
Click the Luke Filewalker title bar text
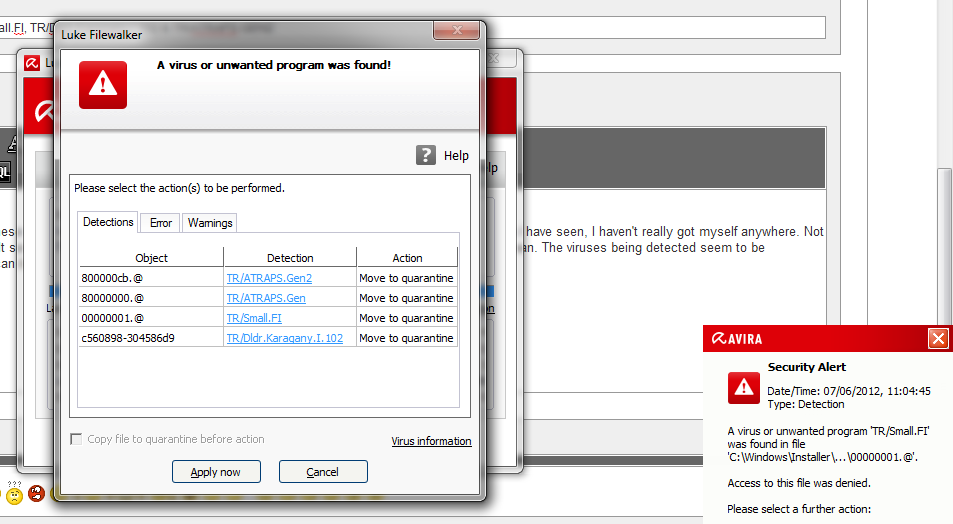click(101, 35)
